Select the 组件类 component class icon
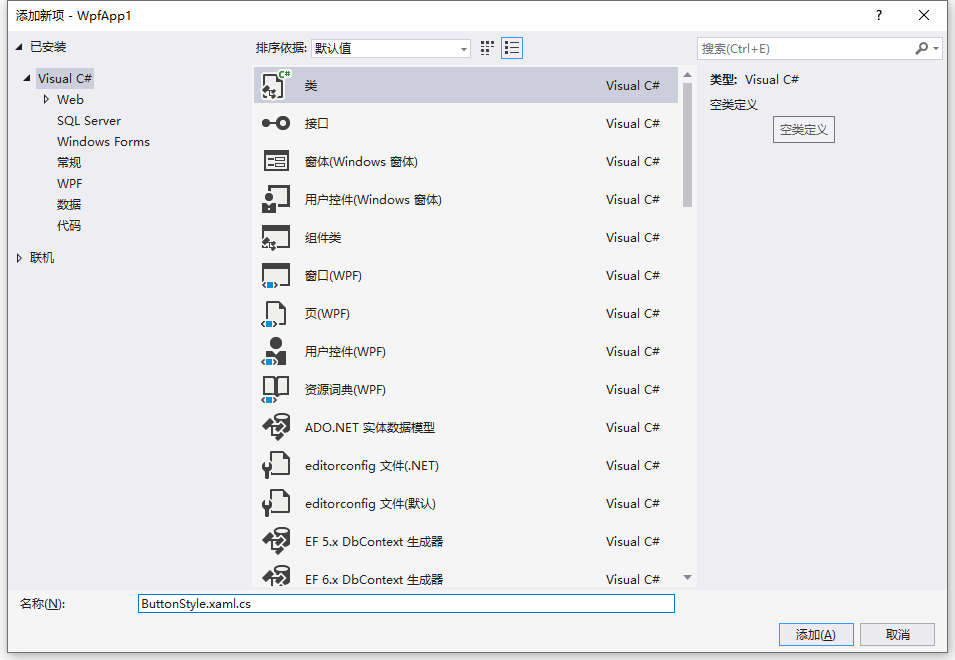The width and height of the screenshot is (955, 660). (276, 237)
